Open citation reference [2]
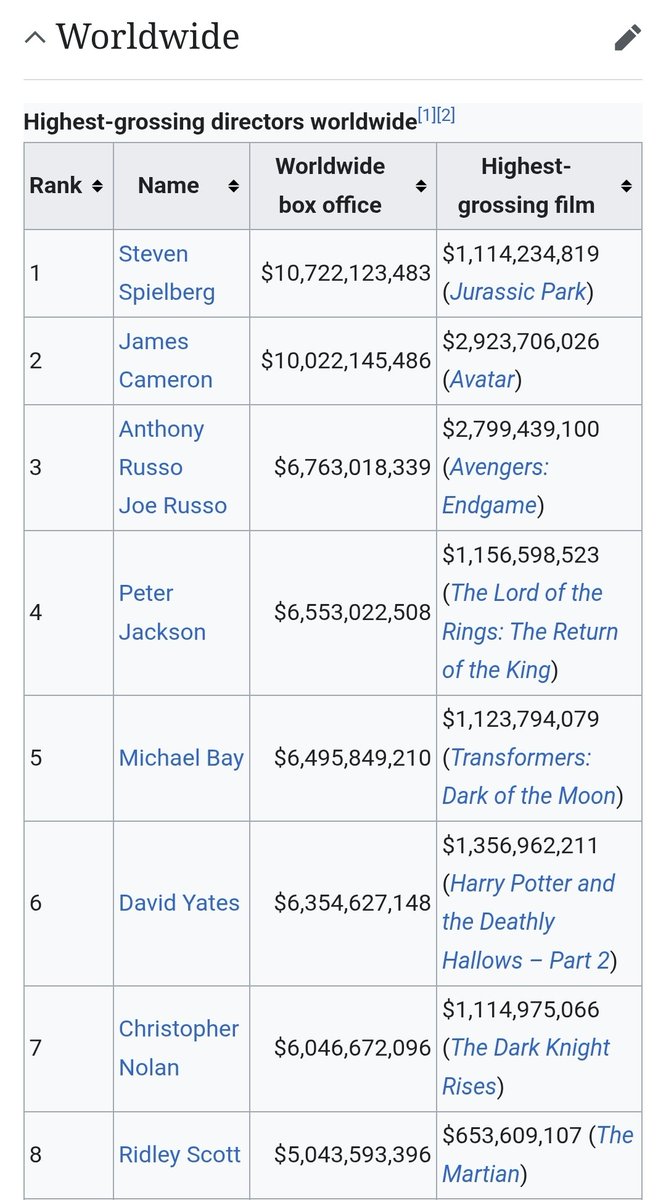 (446, 115)
